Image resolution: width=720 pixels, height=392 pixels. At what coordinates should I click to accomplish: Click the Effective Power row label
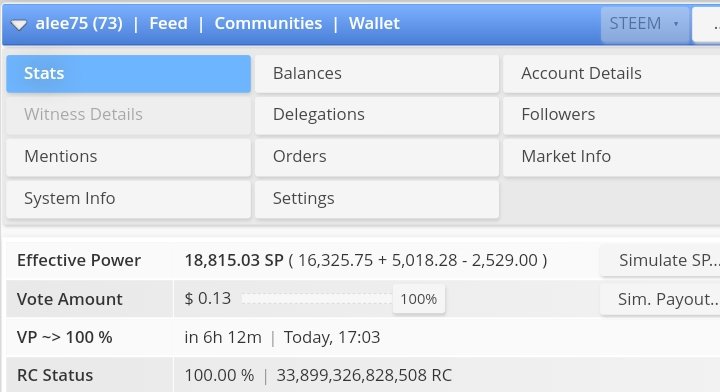[x=79, y=260]
